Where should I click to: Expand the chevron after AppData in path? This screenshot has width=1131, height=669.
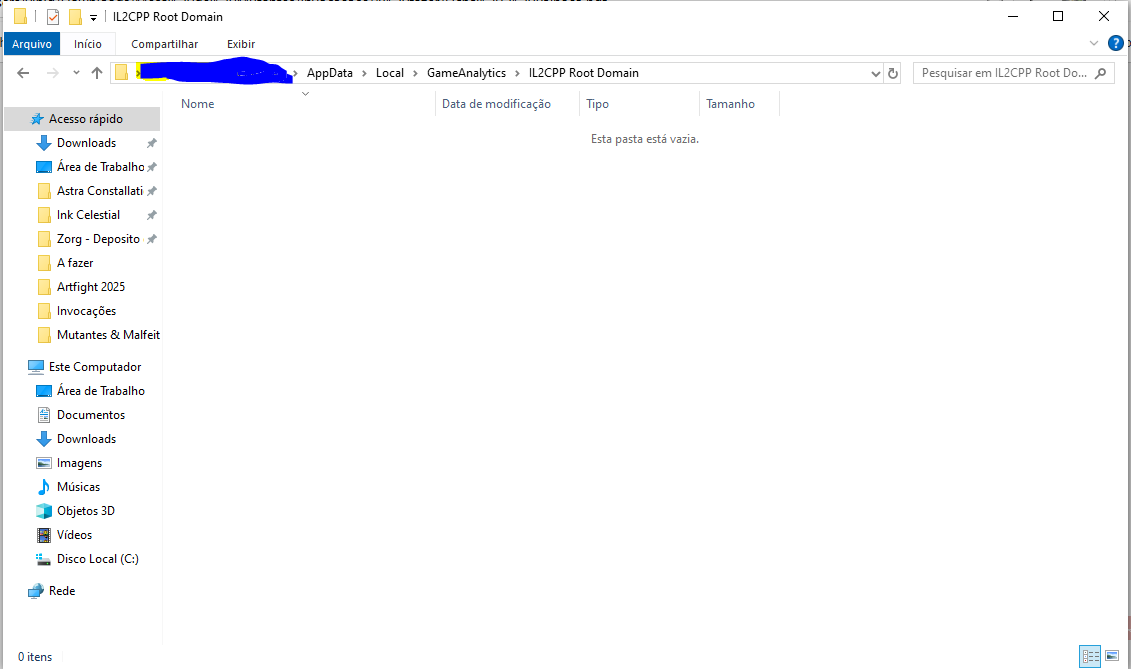point(364,73)
